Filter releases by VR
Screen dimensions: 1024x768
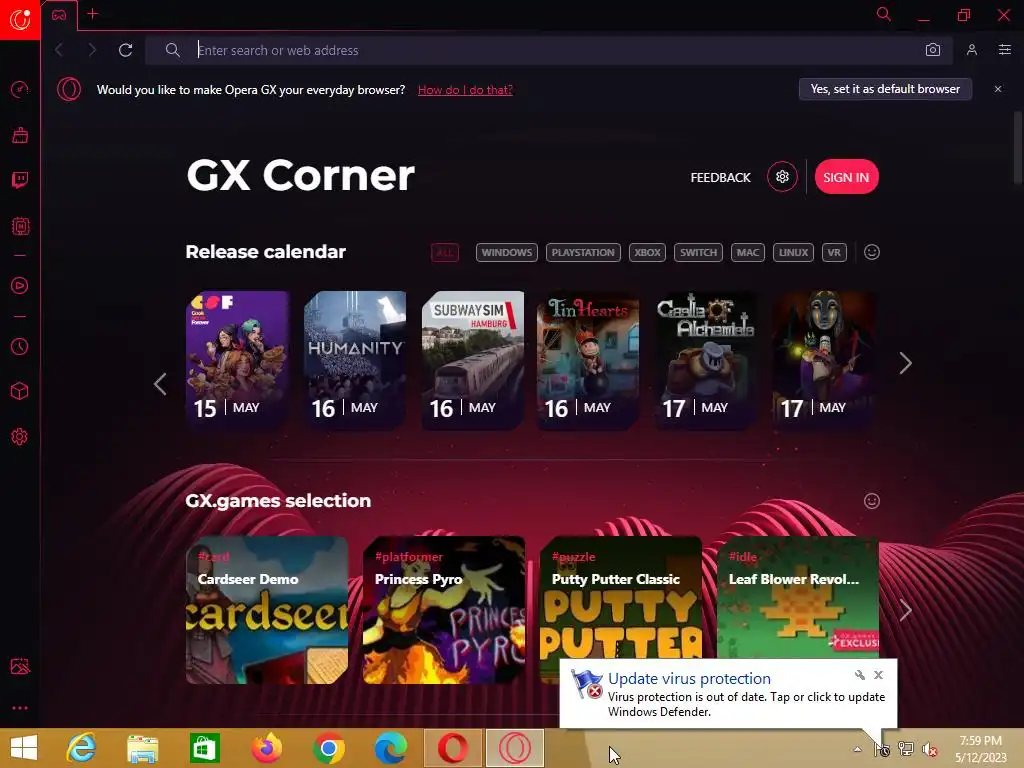coord(834,252)
